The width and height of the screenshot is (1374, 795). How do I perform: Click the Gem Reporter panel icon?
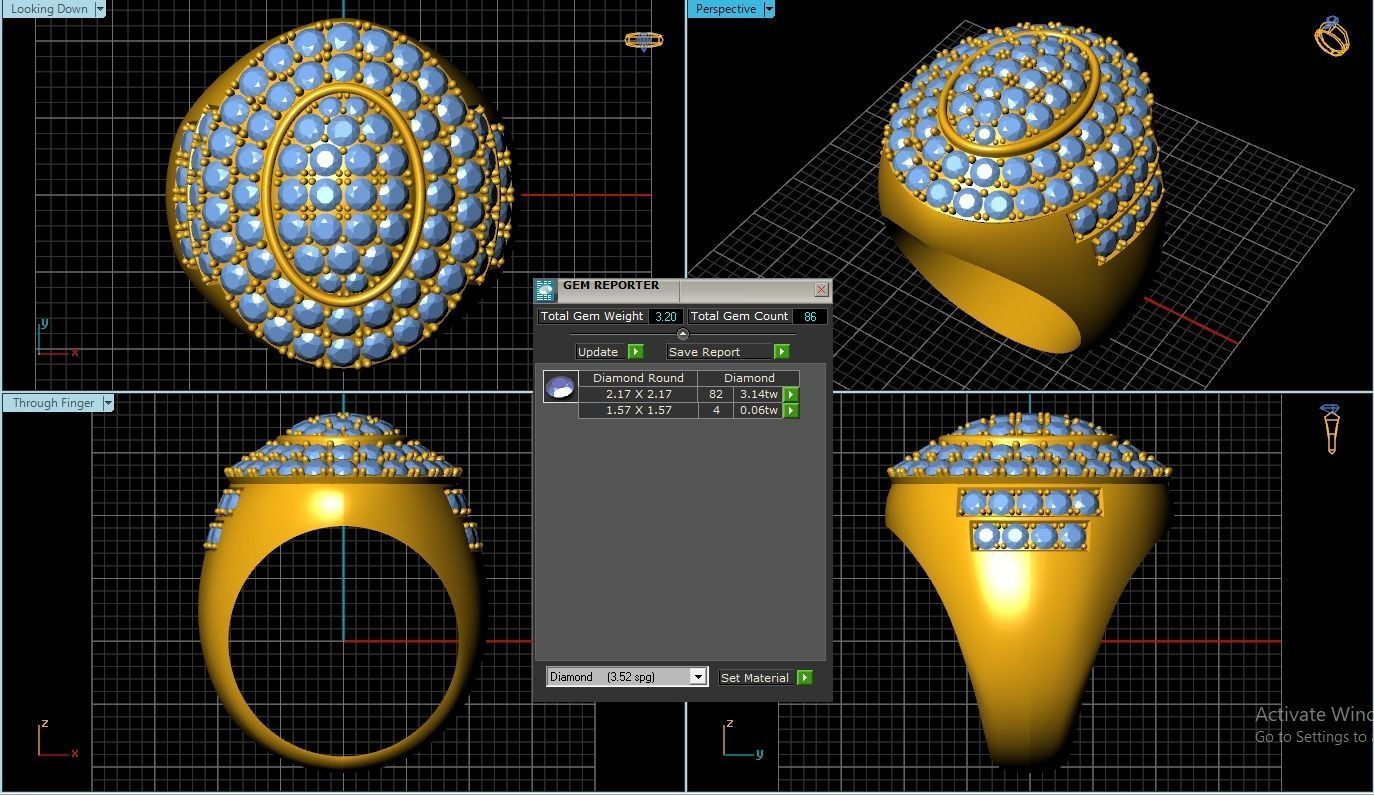coord(545,290)
